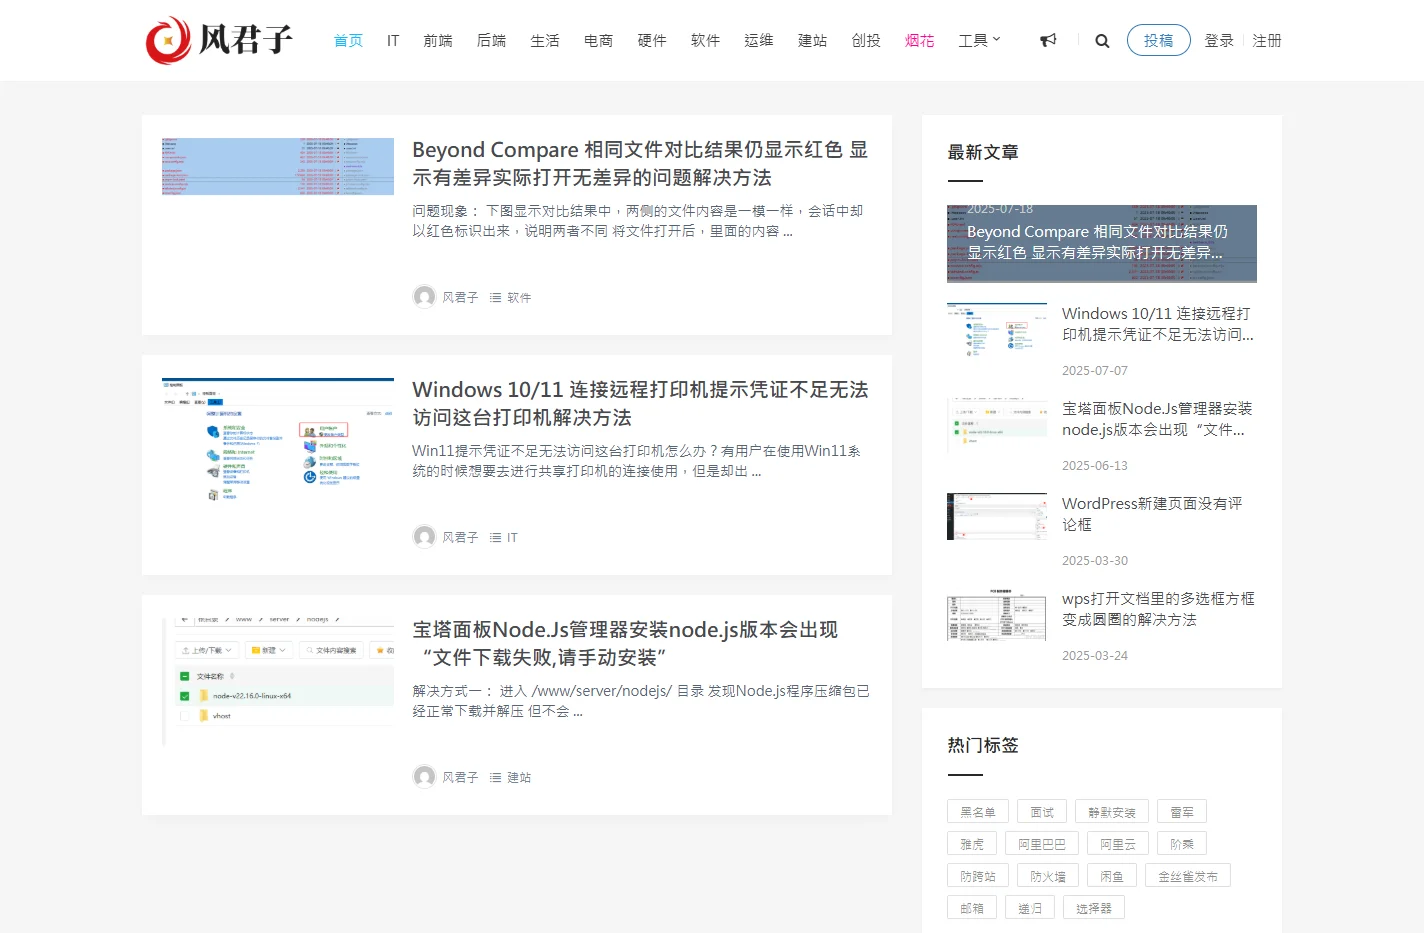The image size is (1424, 933).
Task: Open 宝塔面板 Node.js post thumbnail
Action: (278, 681)
